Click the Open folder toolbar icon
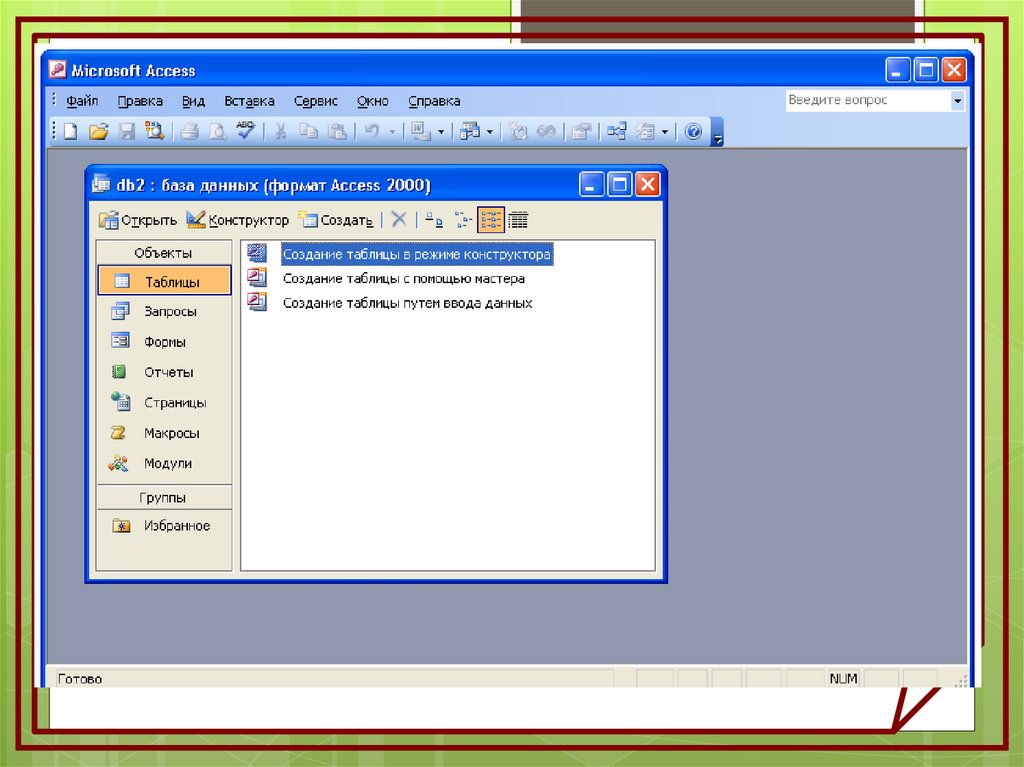1024x767 pixels. 98,132
